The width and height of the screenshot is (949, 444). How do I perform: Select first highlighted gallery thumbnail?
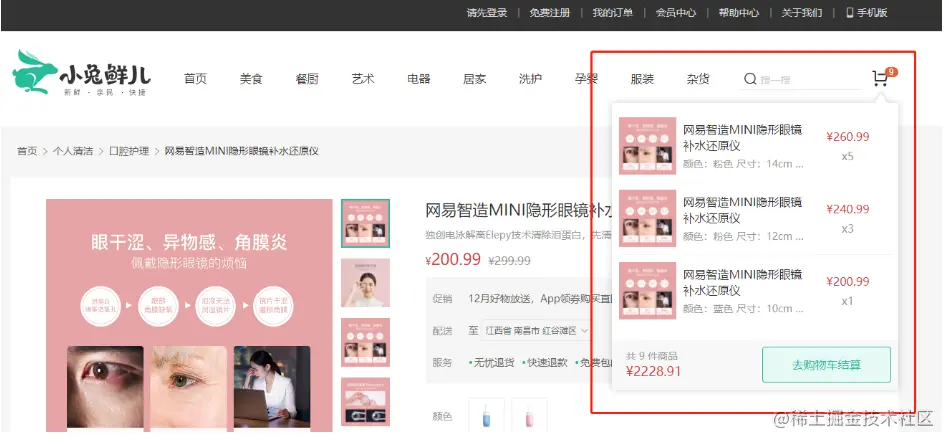pos(366,223)
